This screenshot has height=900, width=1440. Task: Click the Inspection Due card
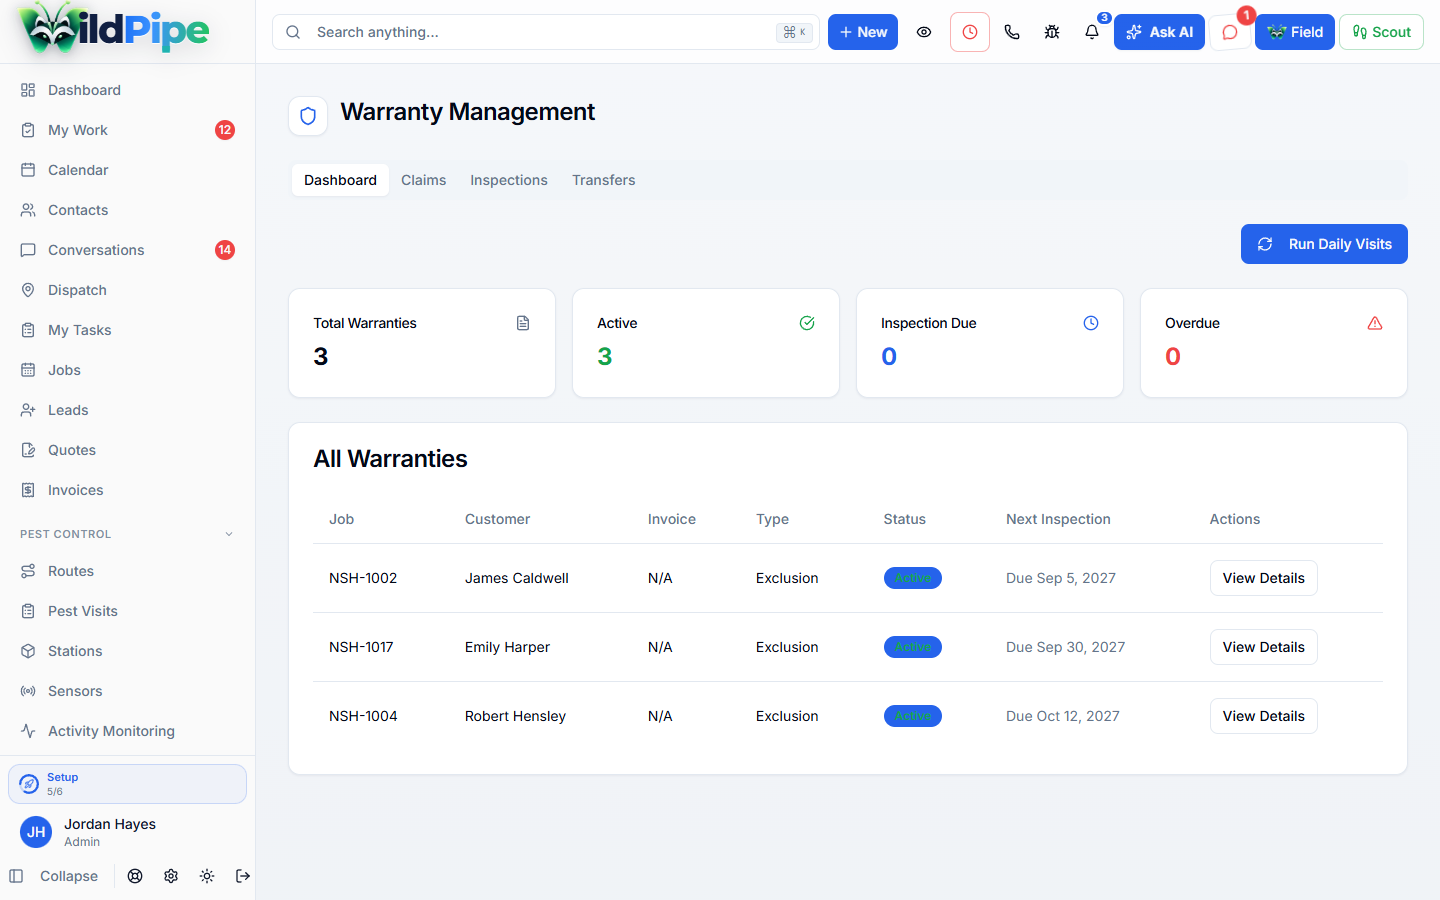(x=990, y=343)
